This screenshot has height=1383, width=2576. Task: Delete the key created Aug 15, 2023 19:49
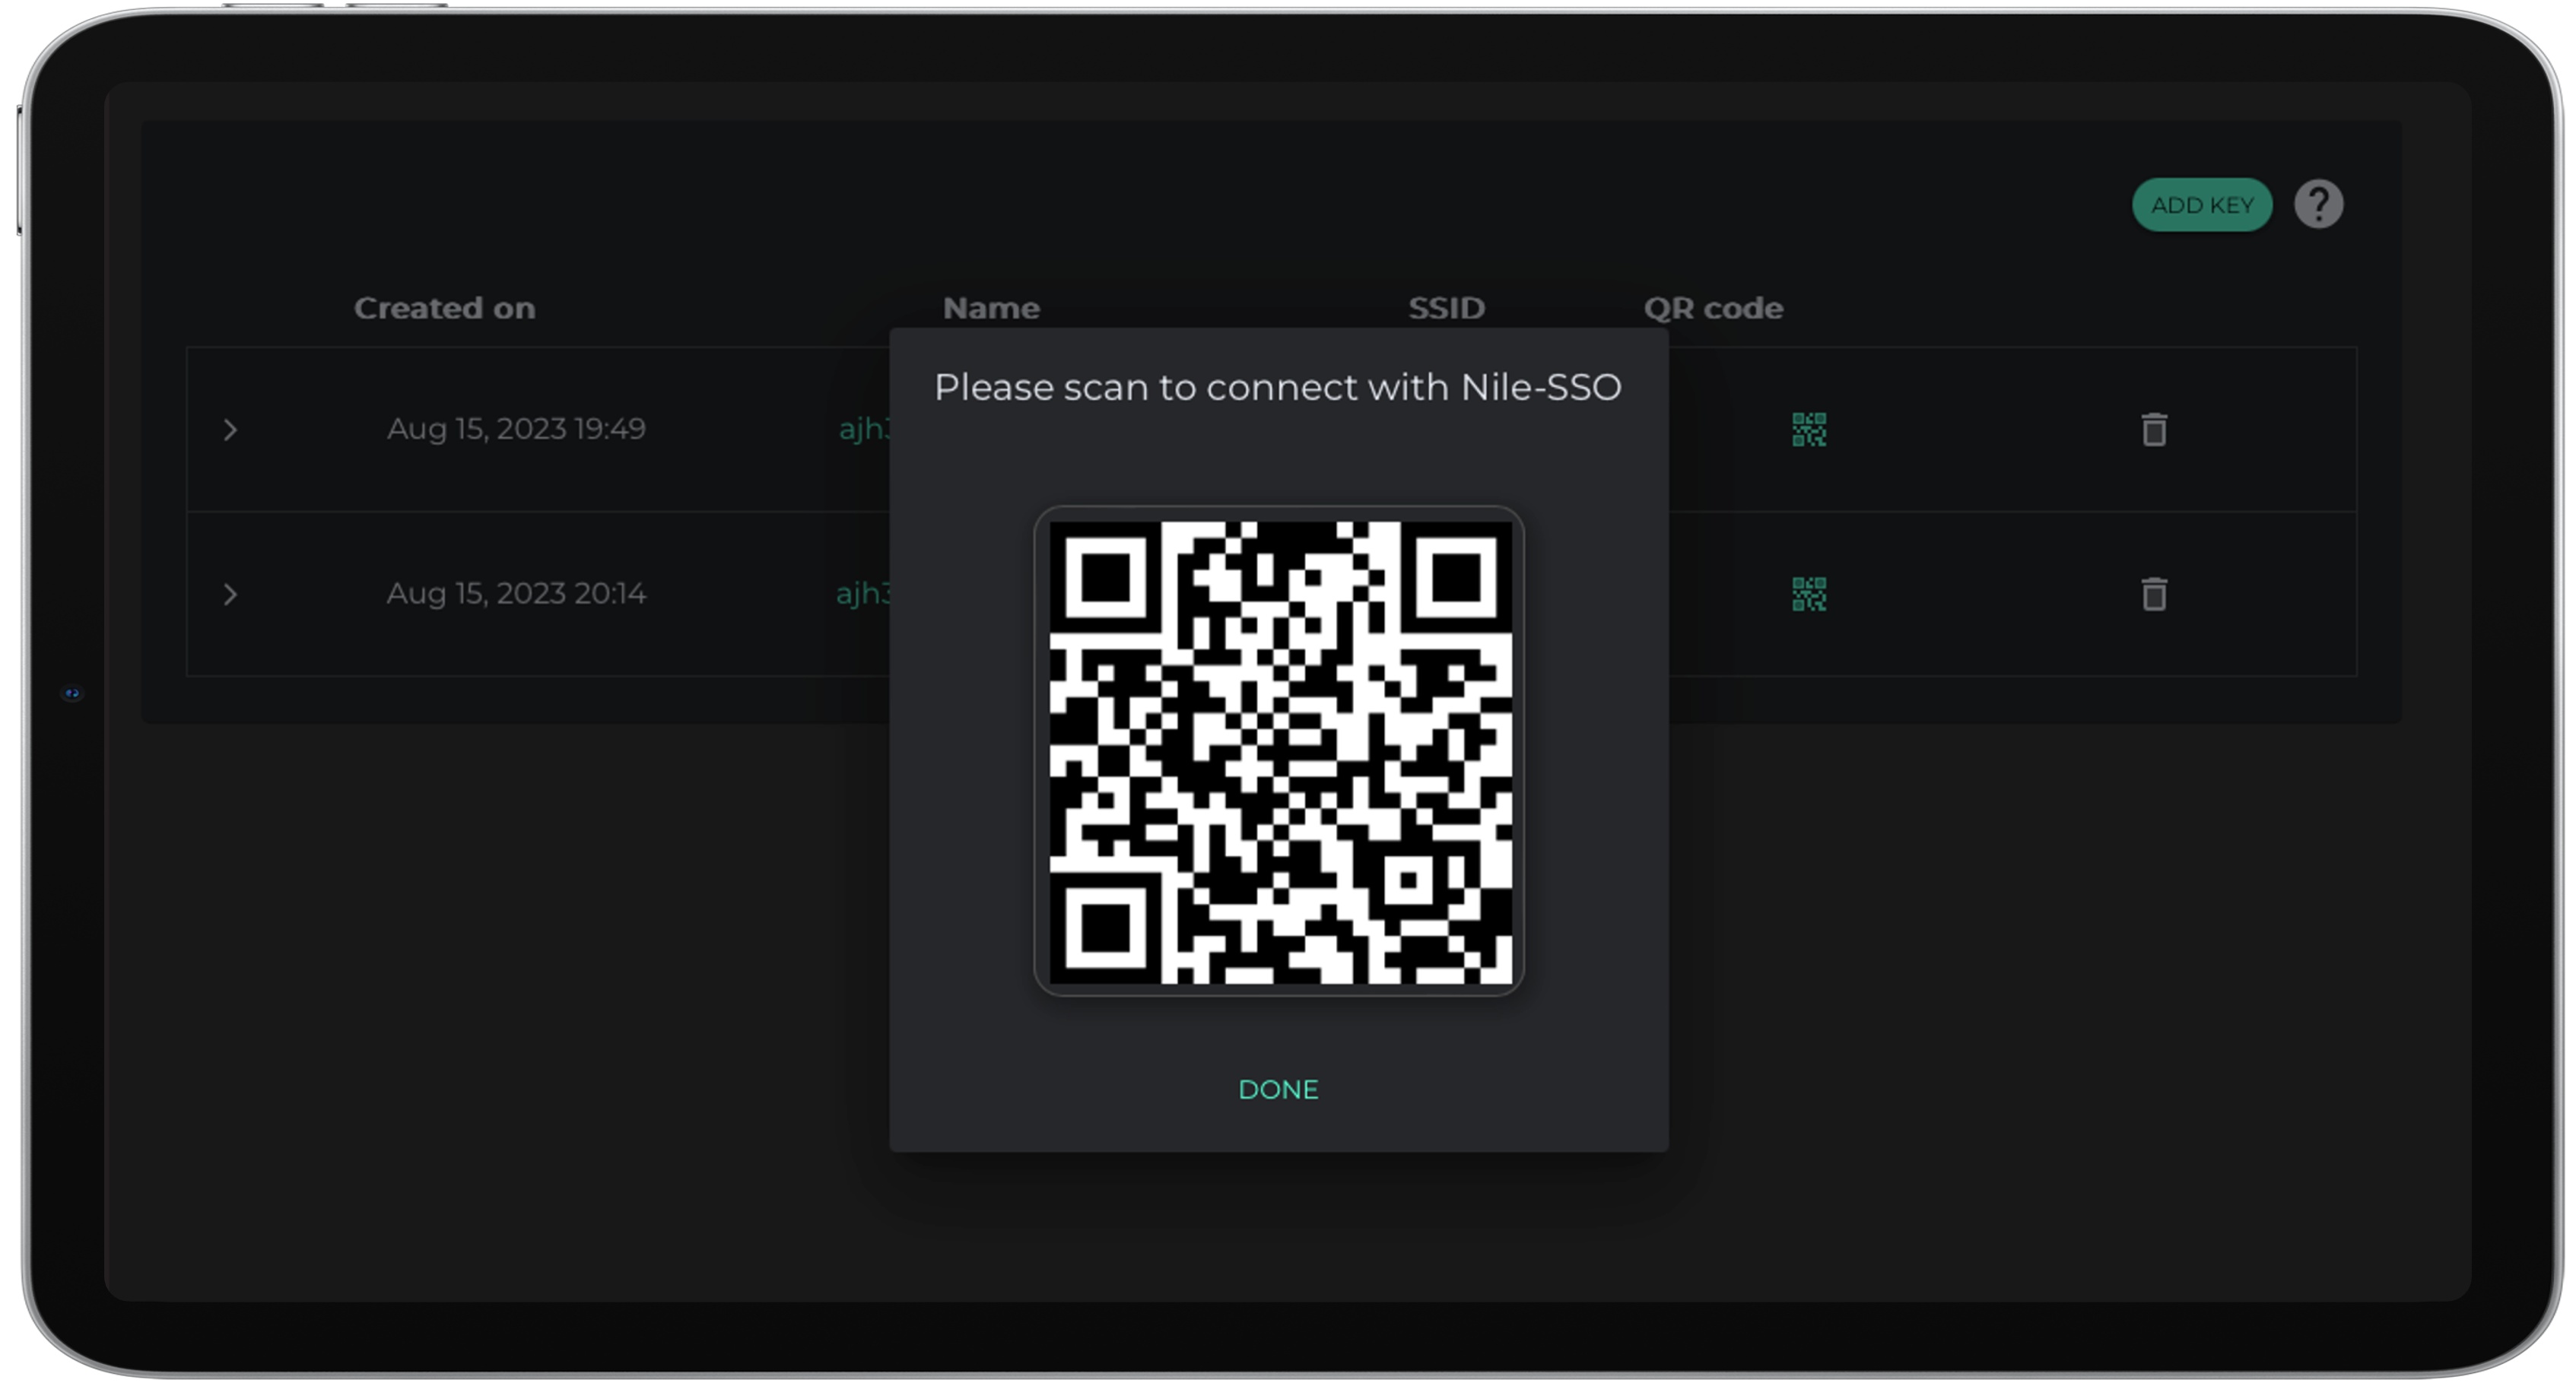point(2154,430)
